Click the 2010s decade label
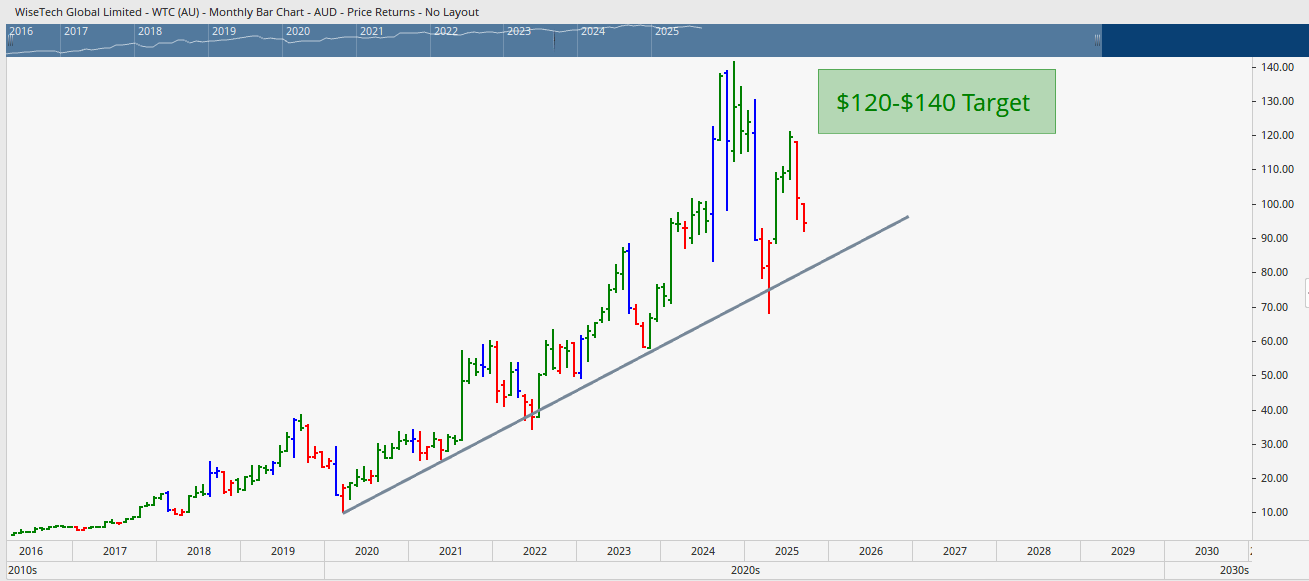The width and height of the screenshot is (1309, 581). [22, 570]
